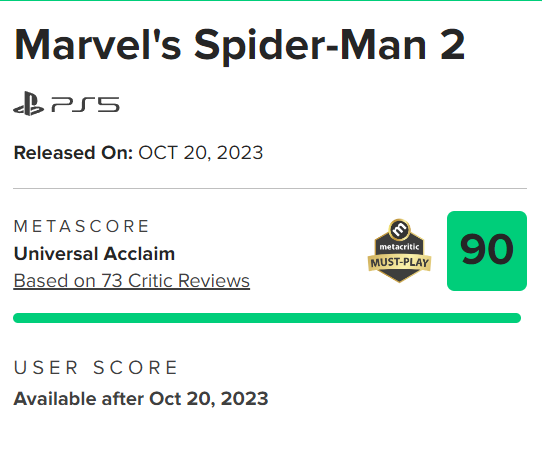Click the '73' number in critic reviews link
Screen dimensions: 542x454
[112, 280]
